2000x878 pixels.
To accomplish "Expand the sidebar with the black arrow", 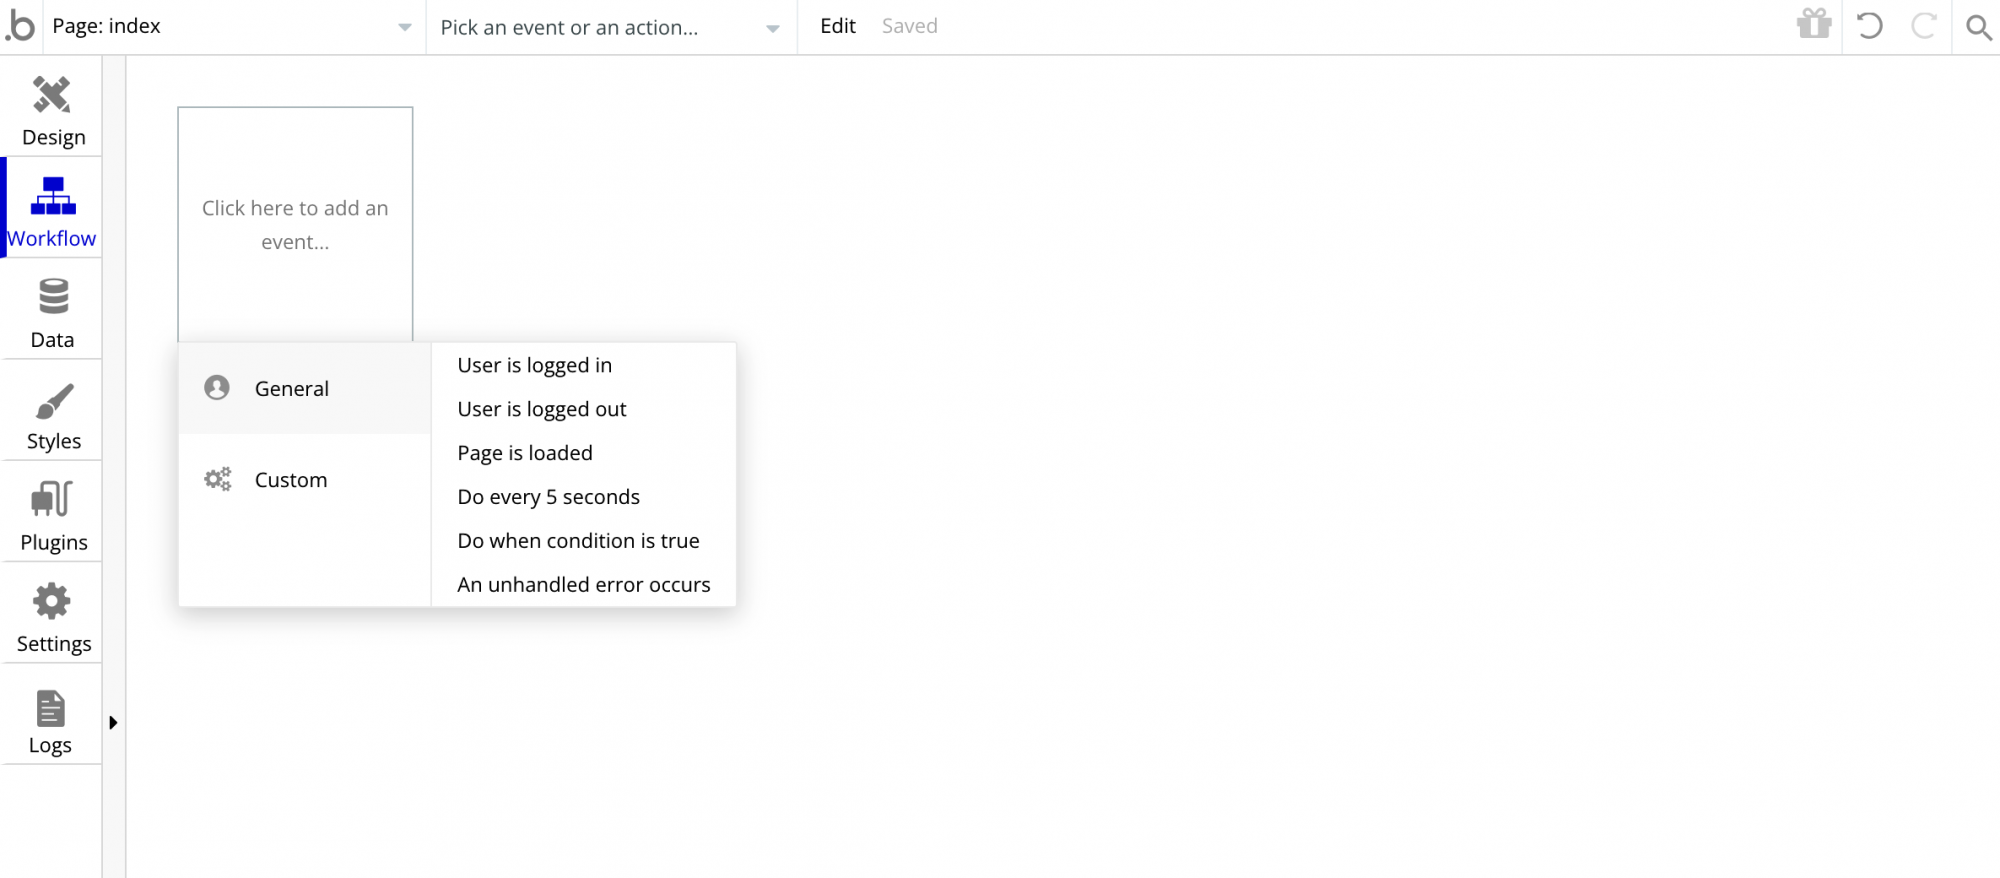I will coord(113,722).
